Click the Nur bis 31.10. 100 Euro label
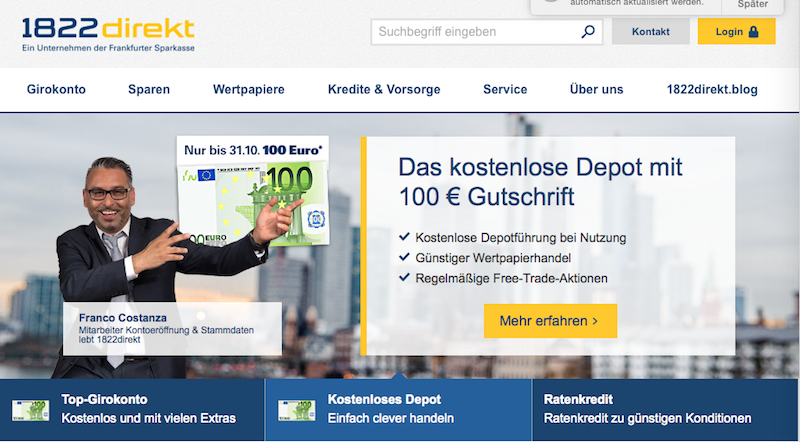The width and height of the screenshot is (800, 442). (253, 150)
